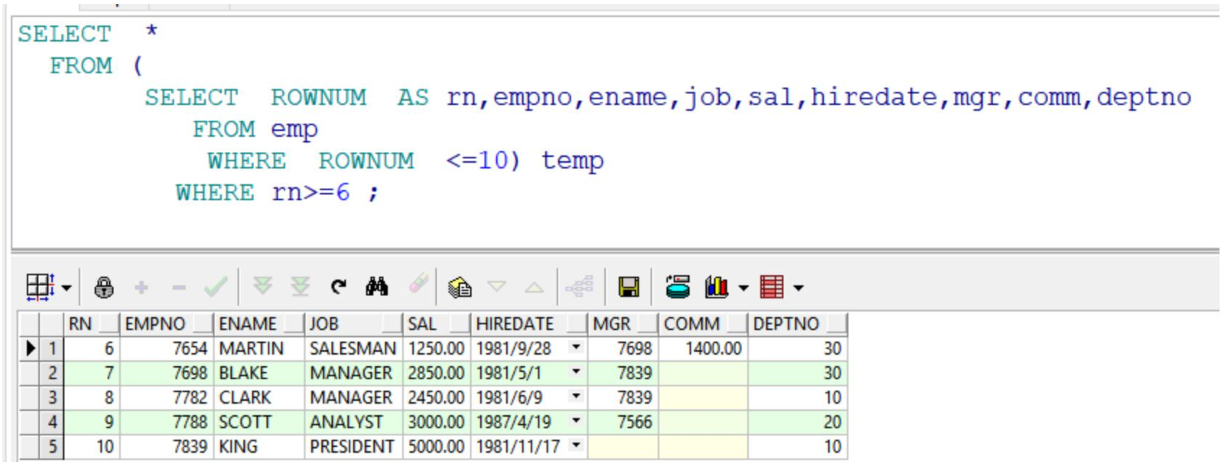Open the date dropdown for 1981/9/28
1224x462 pixels.
tap(576, 349)
